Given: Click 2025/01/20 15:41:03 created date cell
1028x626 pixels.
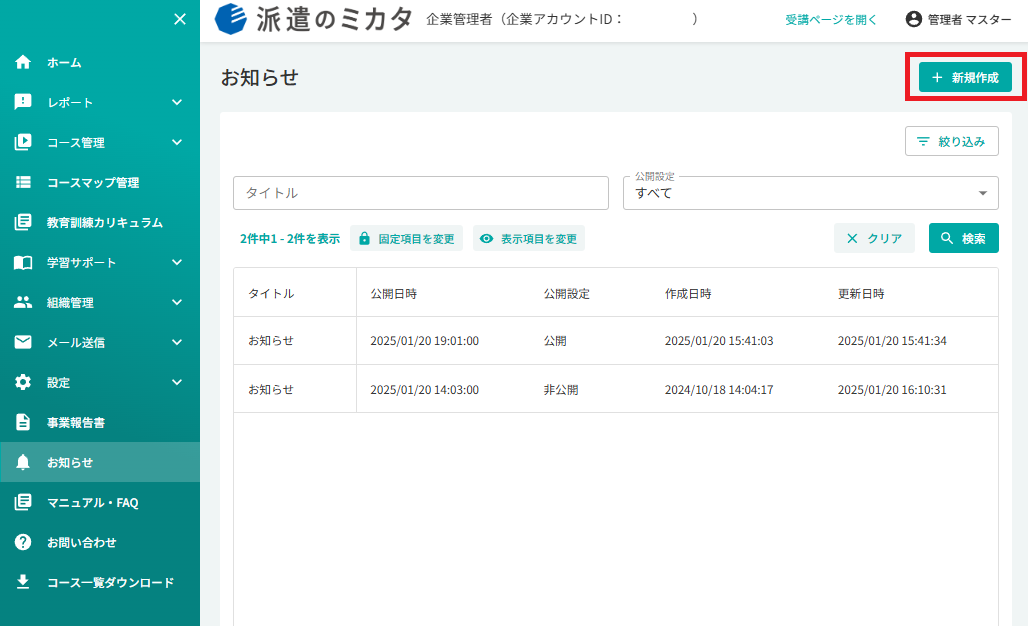Looking at the screenshot, I should tap(719, 341).
